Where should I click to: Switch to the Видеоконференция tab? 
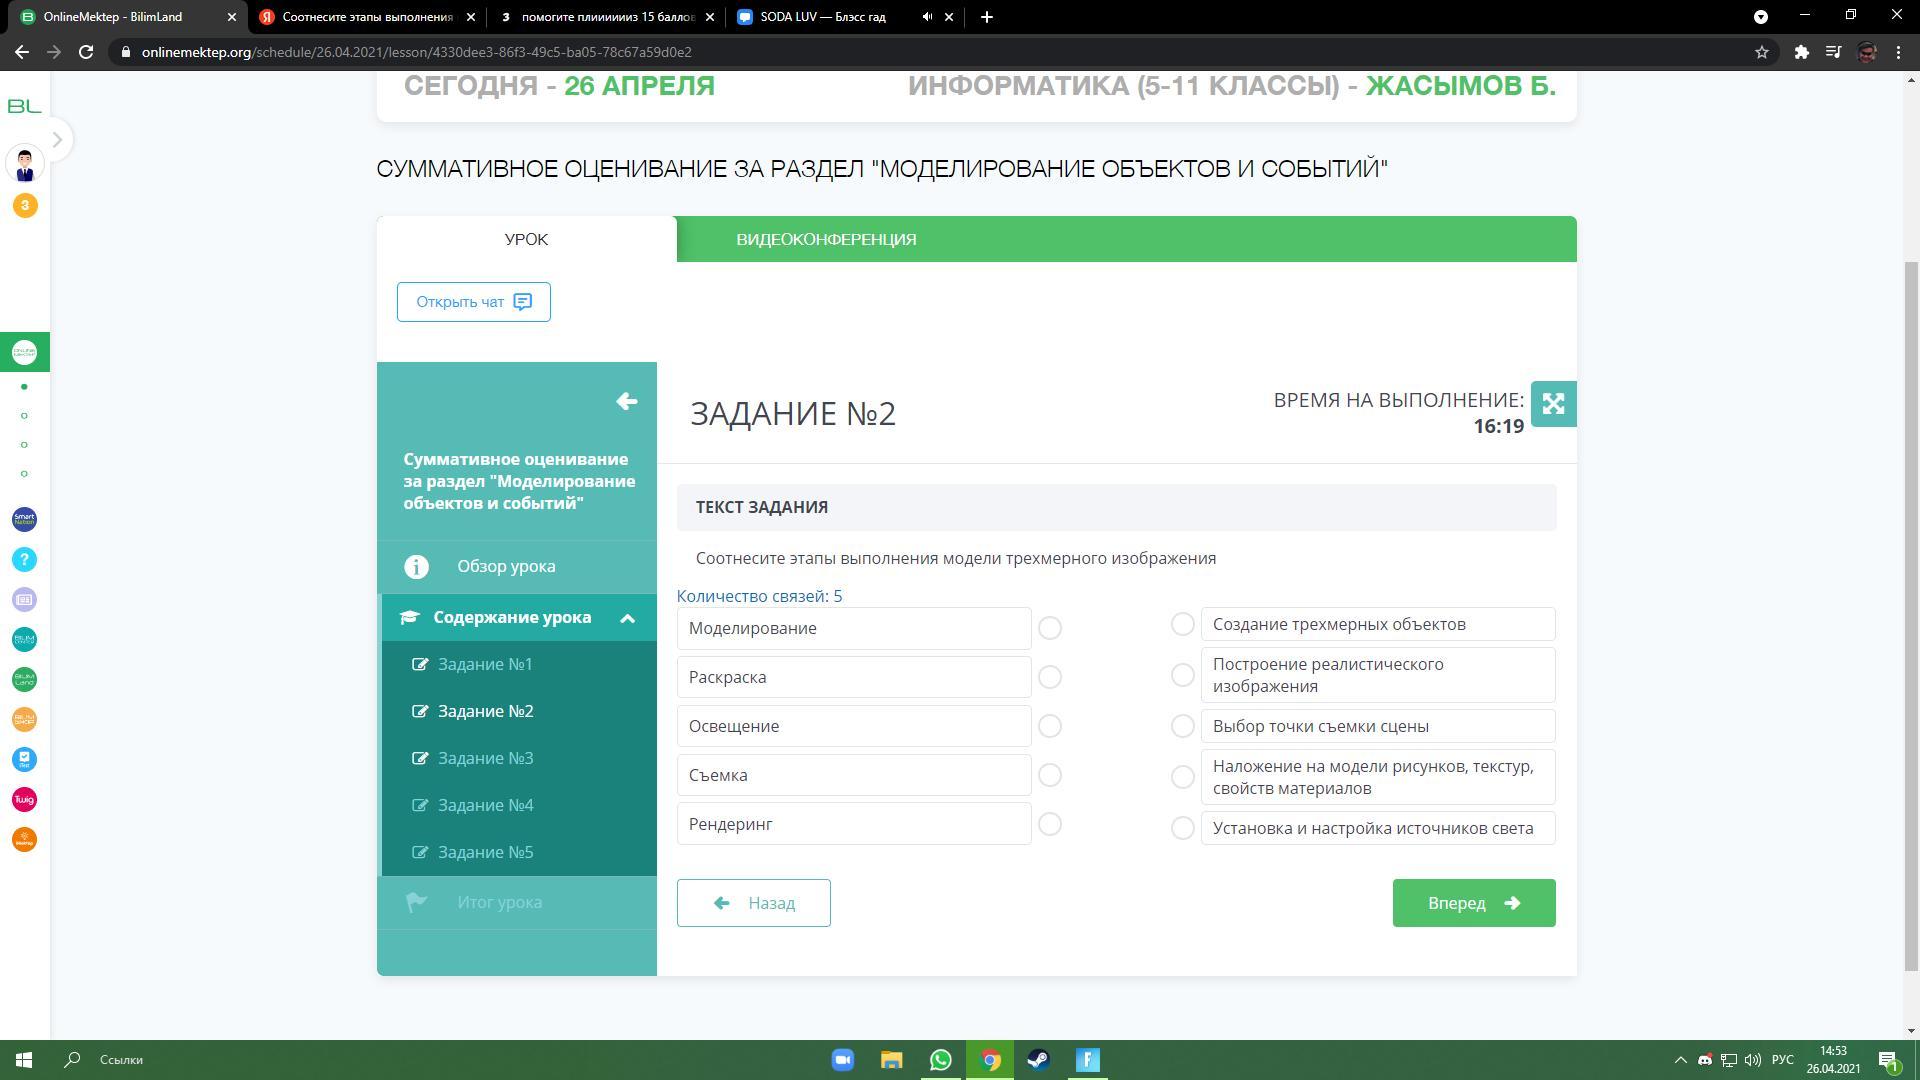click(x=826, y=240)
